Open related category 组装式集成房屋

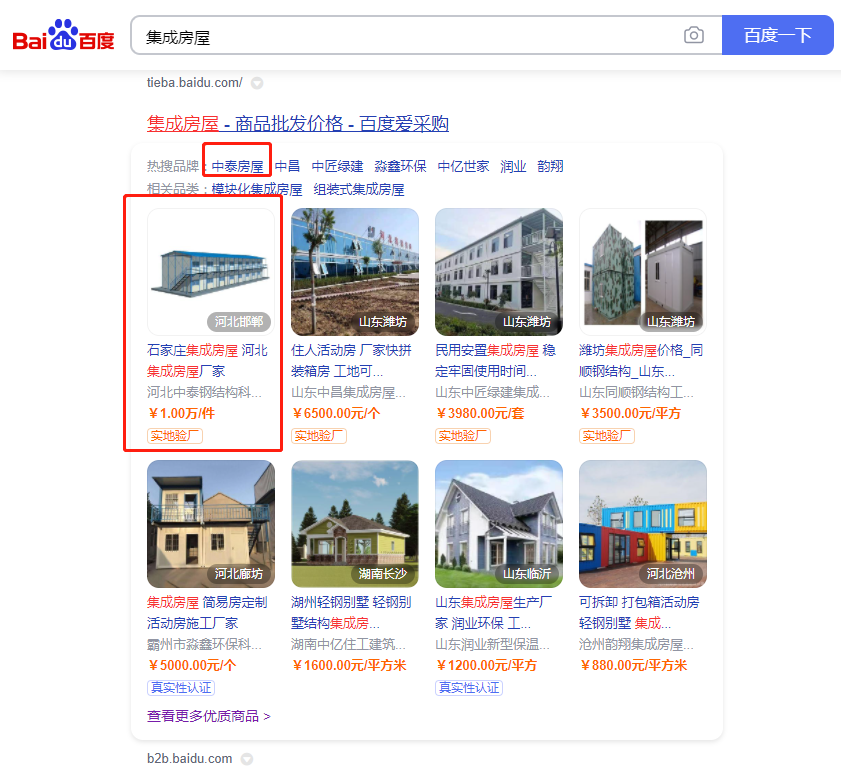pyautogui.click(x=359, y=189)
